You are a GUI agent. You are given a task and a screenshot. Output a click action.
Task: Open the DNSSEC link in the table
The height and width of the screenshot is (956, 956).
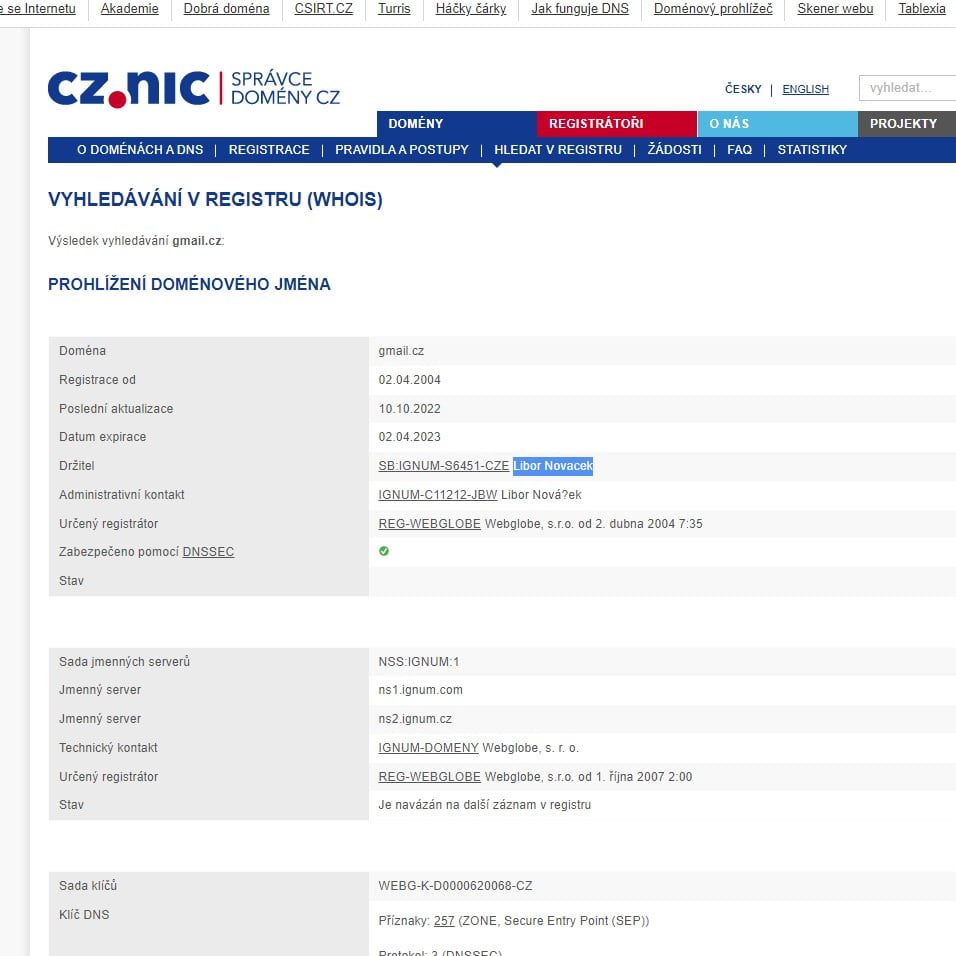click(x=208, y=552)
